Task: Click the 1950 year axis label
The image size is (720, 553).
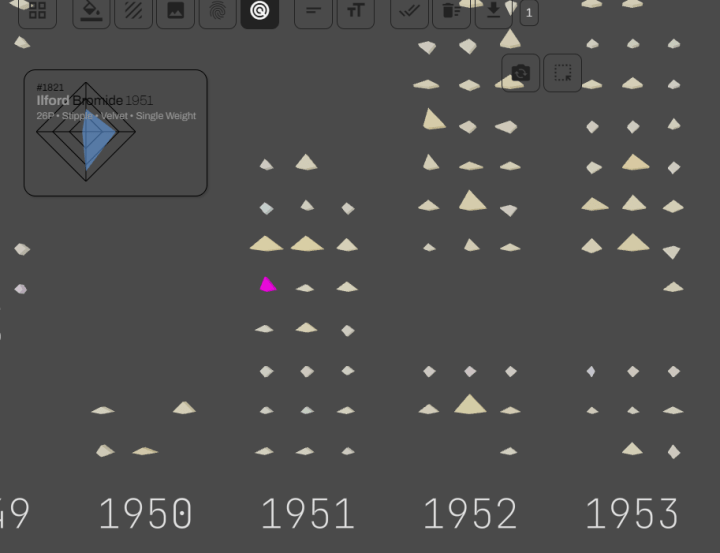Action: pyautogui.click(x=146, y=514)
